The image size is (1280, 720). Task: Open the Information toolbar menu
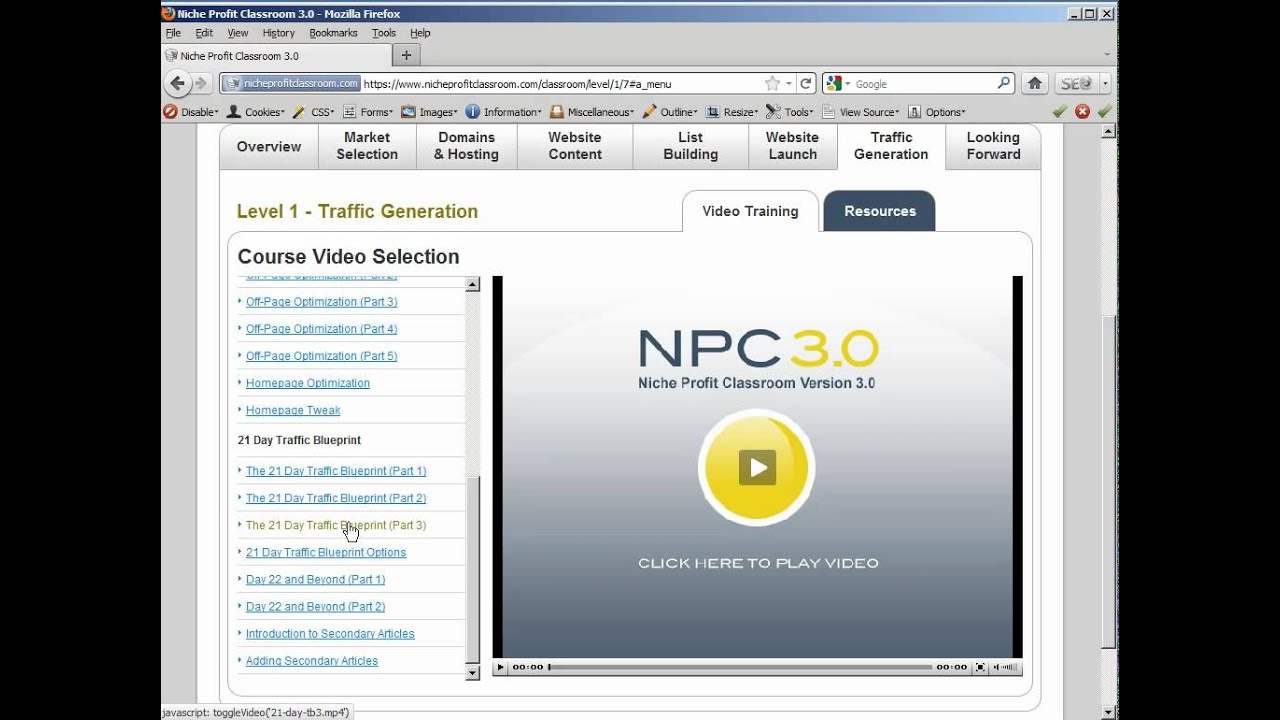click(503, 112)
